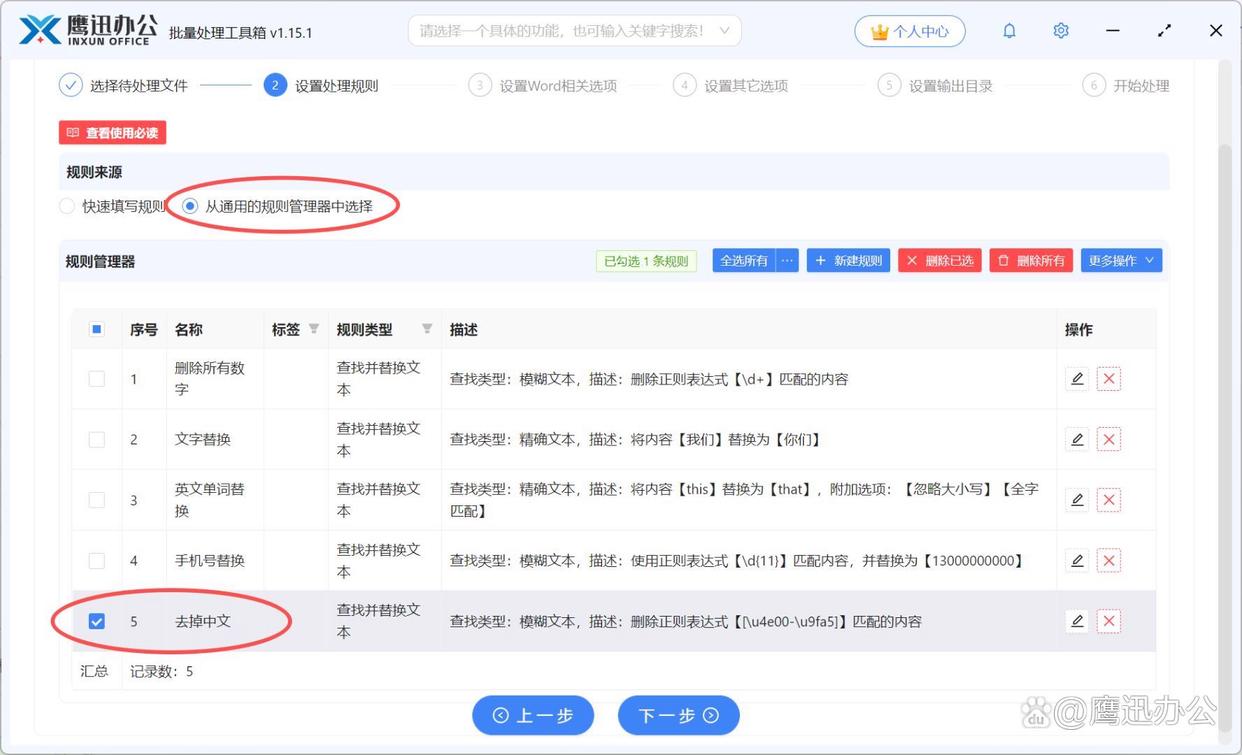1242x755 pixels.
Task: Tick the checkbox for rule 删除所有数字
Action: [97, 379]
